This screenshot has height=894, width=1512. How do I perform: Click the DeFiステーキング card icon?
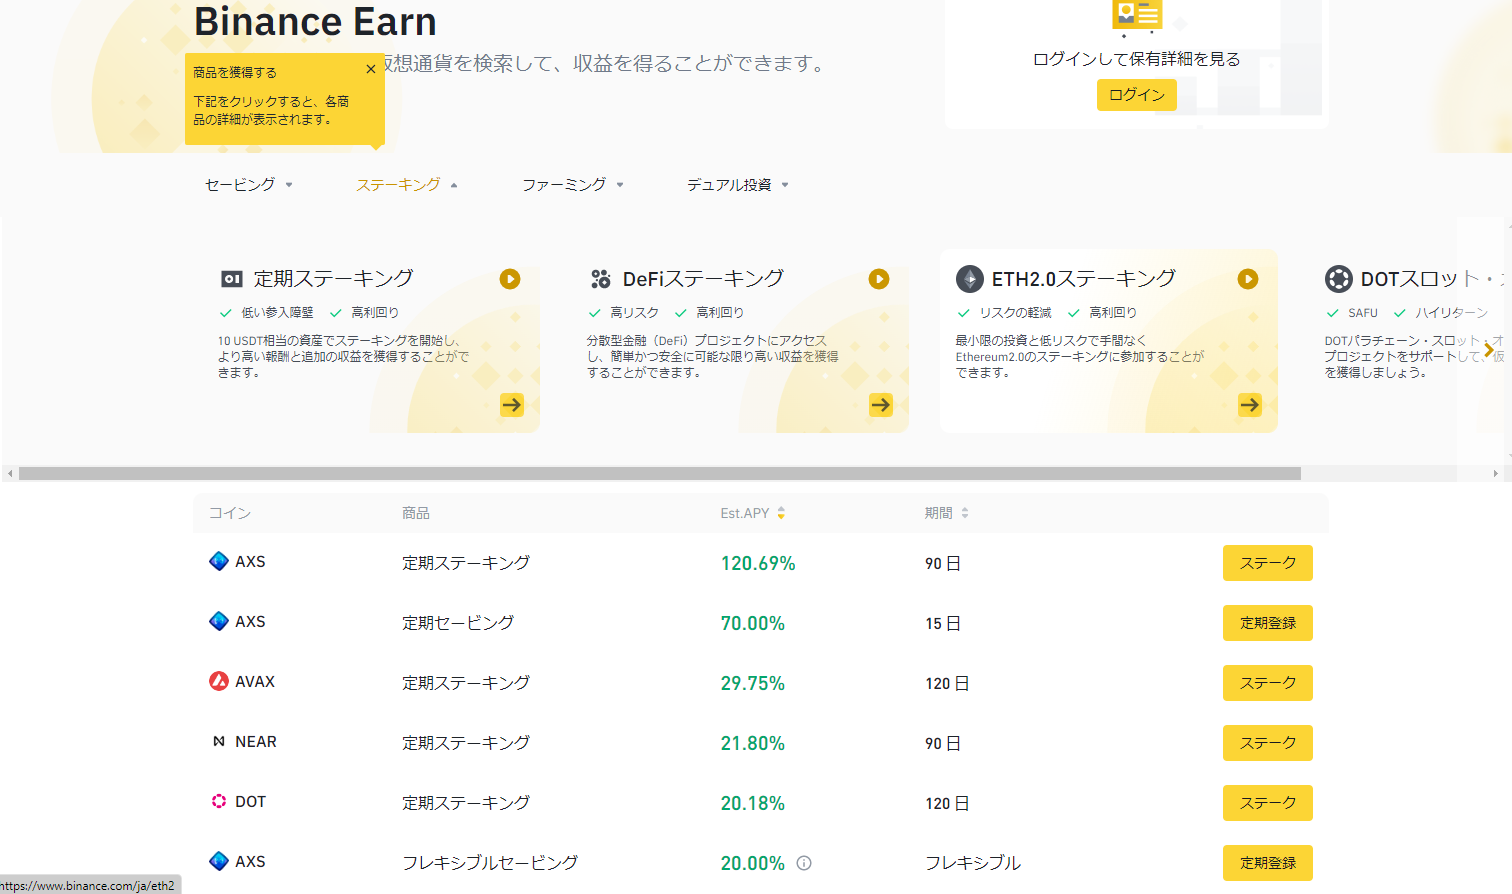pyautogui.click(x=600, y=279)
